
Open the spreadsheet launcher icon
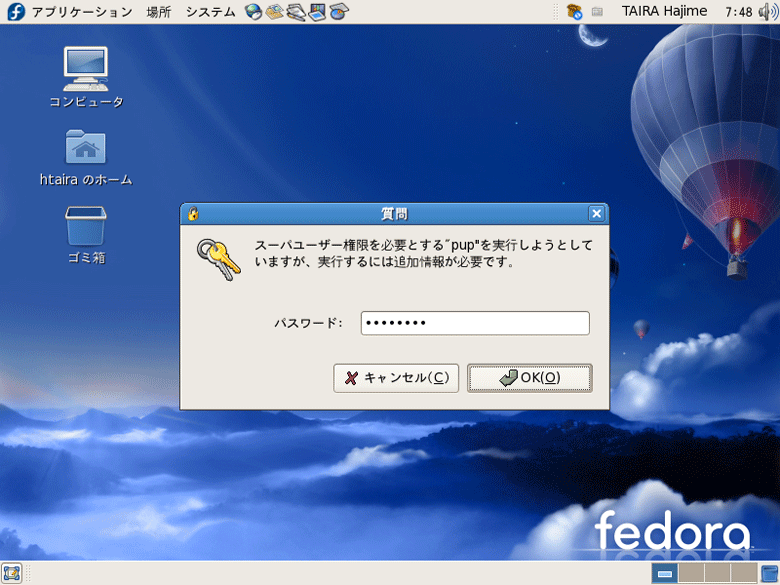pos(340,12)
